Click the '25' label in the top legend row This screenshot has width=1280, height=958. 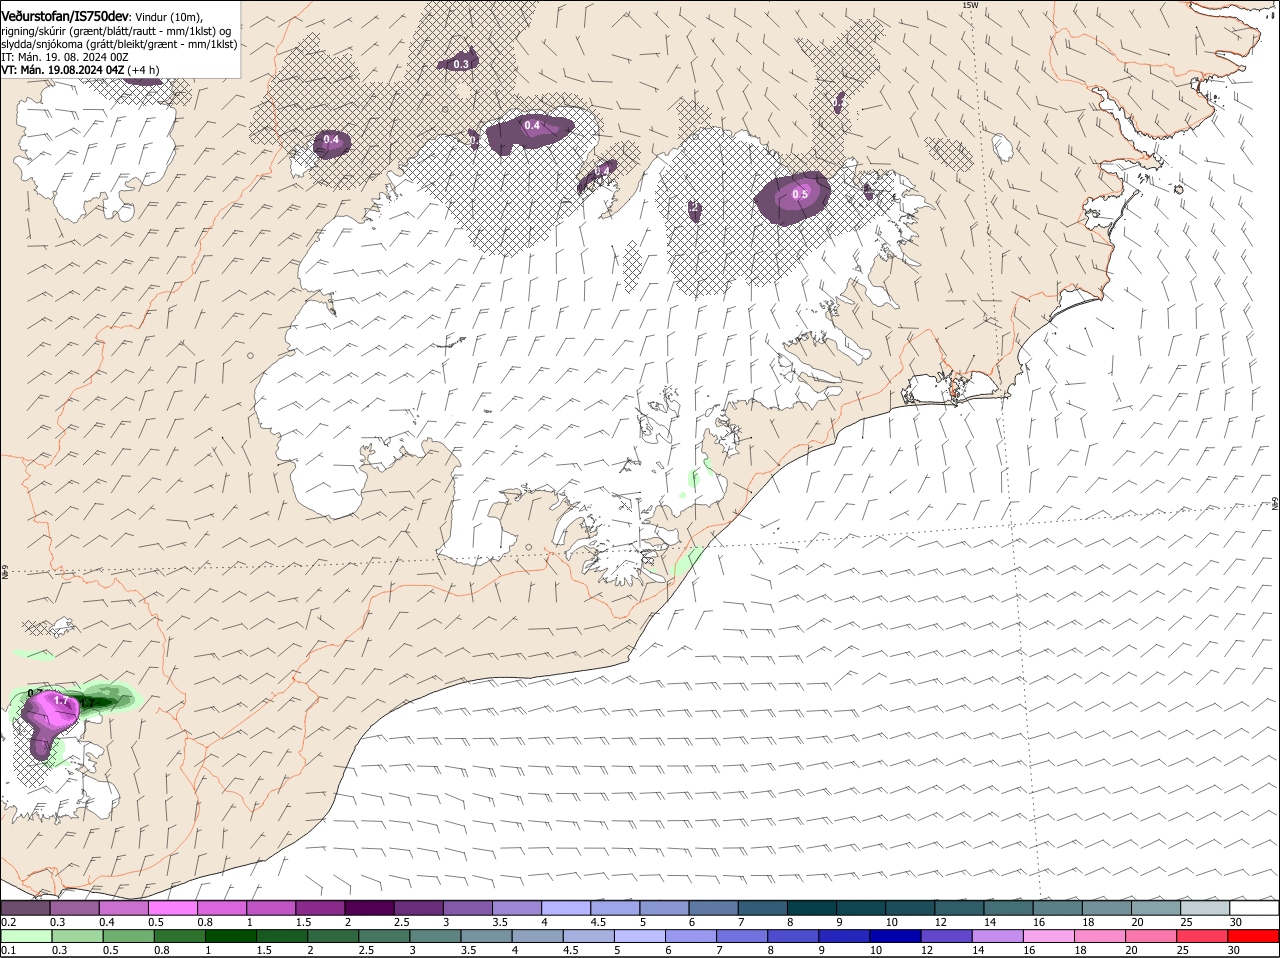[1186, 922]
